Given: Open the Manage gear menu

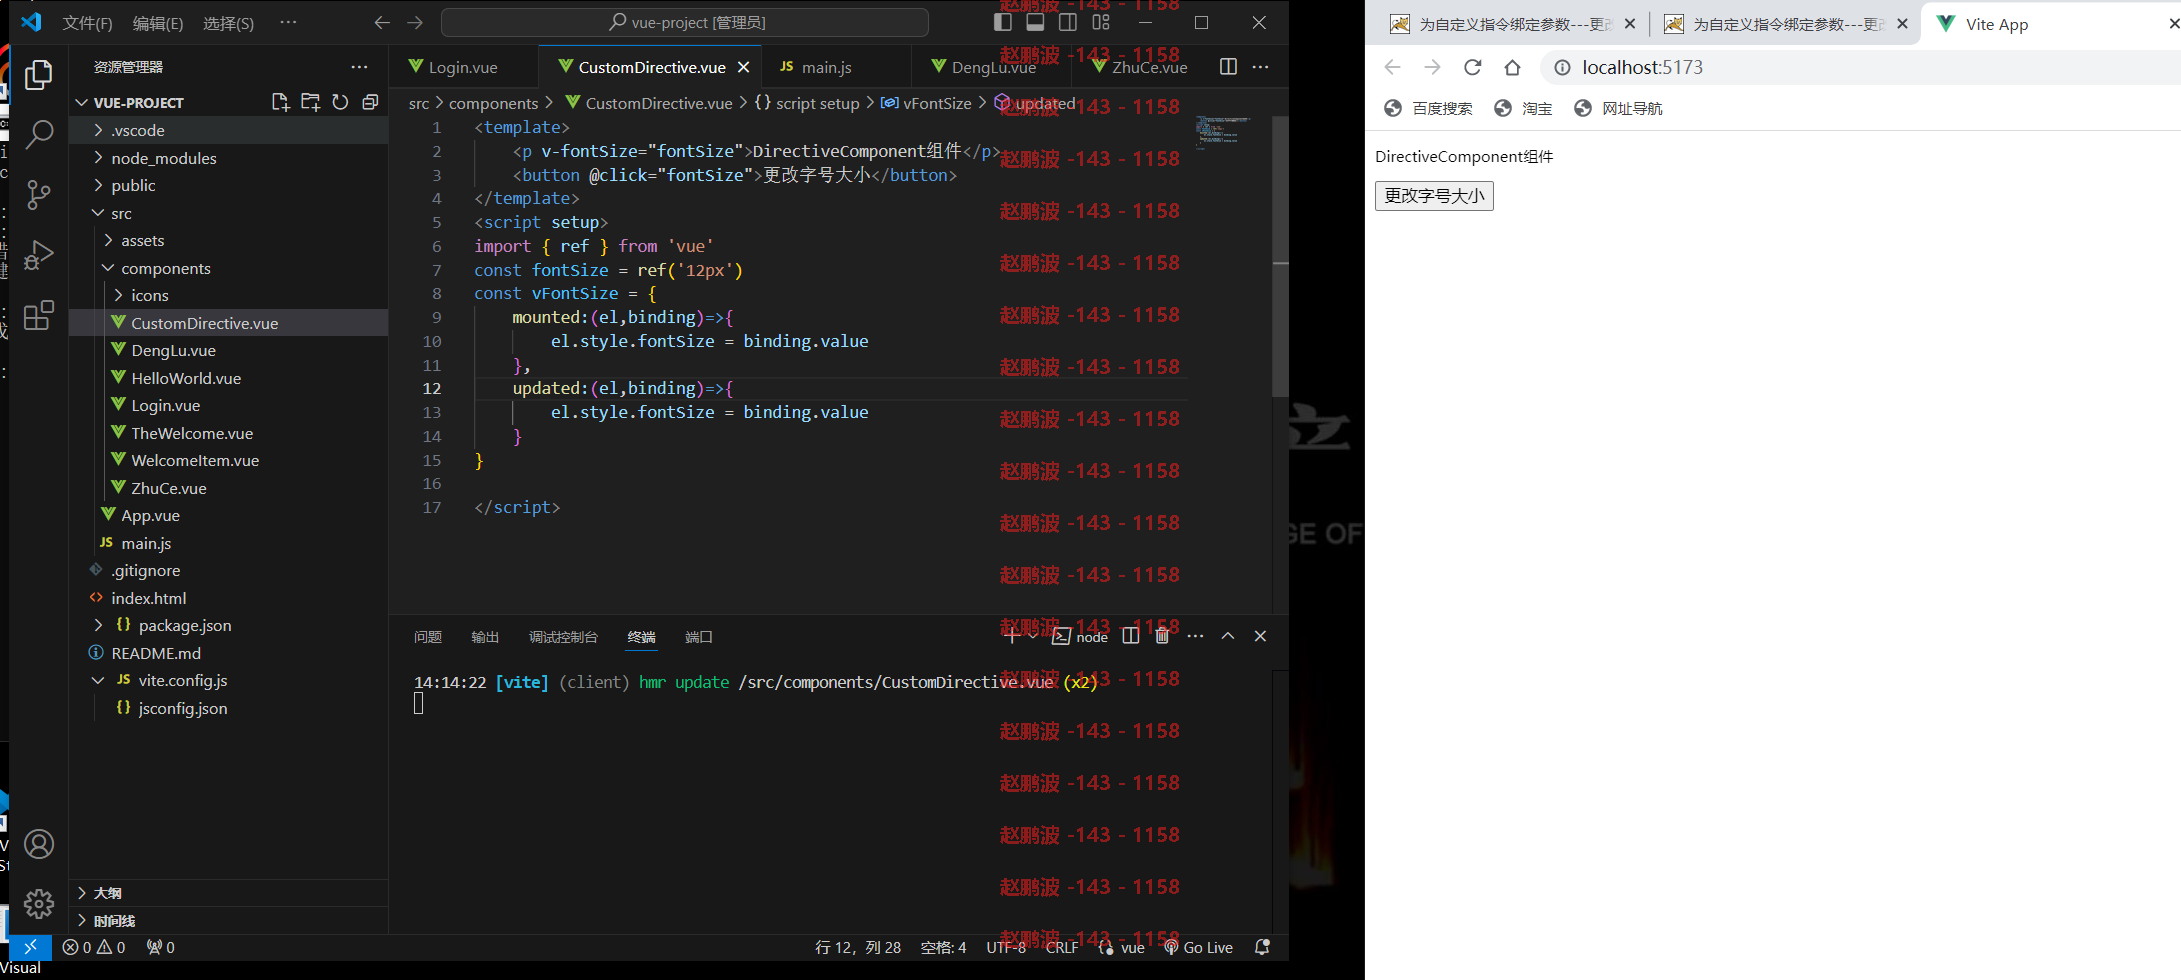Looking at the screenshot, I should point(38,904).
